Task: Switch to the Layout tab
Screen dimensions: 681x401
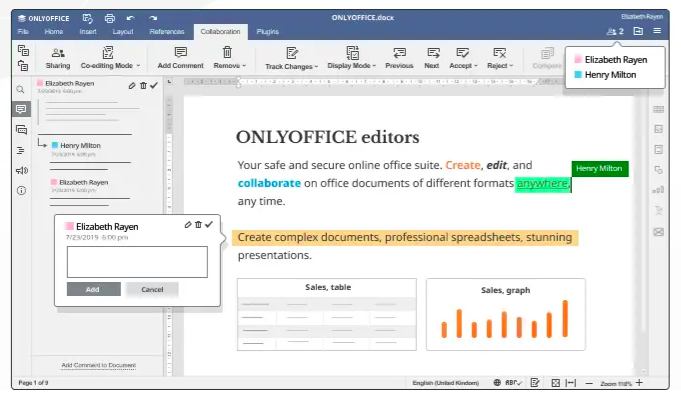Action: pyautogui.click(x=123, y=32)
